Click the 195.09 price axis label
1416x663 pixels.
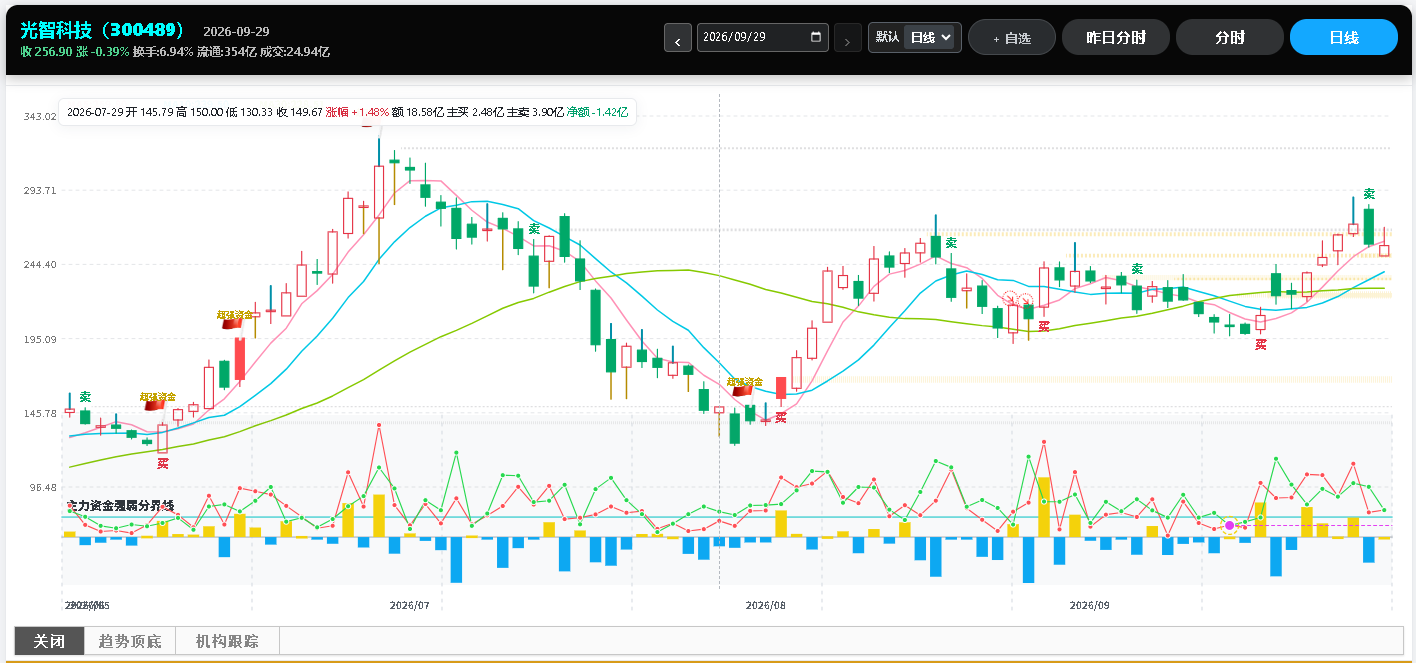click(x=39, y=339)
